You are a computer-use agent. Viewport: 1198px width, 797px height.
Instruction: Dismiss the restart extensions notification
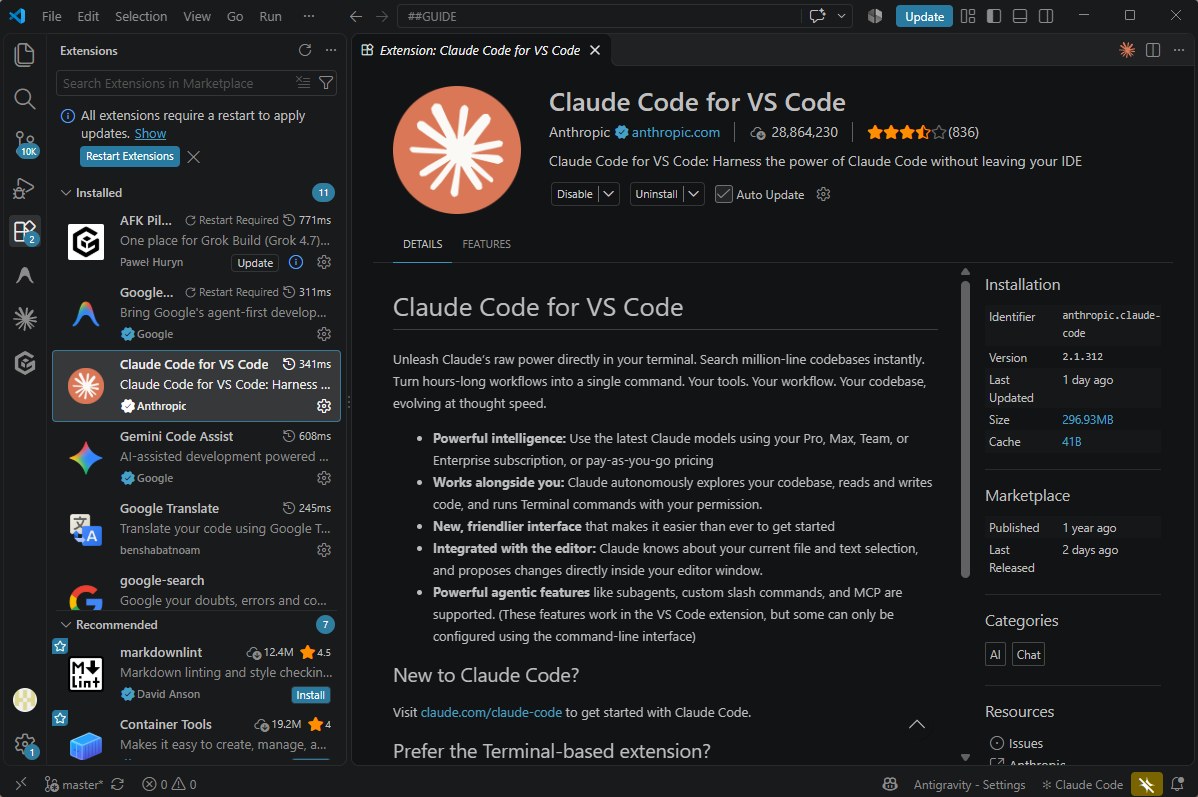point(194,157)
